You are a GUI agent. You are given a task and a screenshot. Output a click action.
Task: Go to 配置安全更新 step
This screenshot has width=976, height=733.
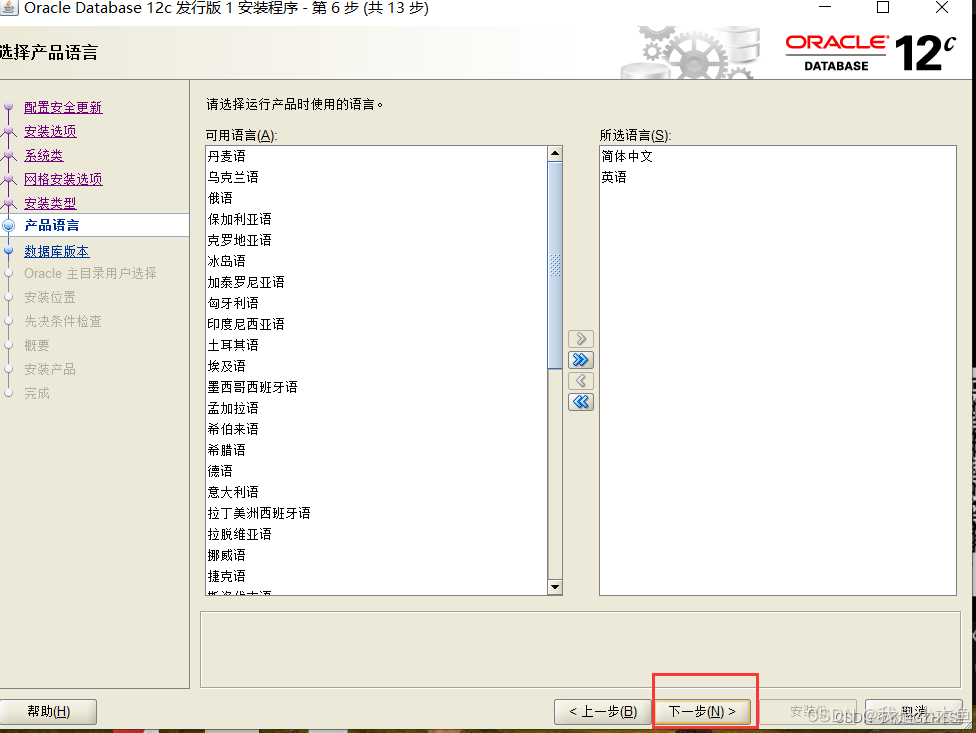pos(63,107)
